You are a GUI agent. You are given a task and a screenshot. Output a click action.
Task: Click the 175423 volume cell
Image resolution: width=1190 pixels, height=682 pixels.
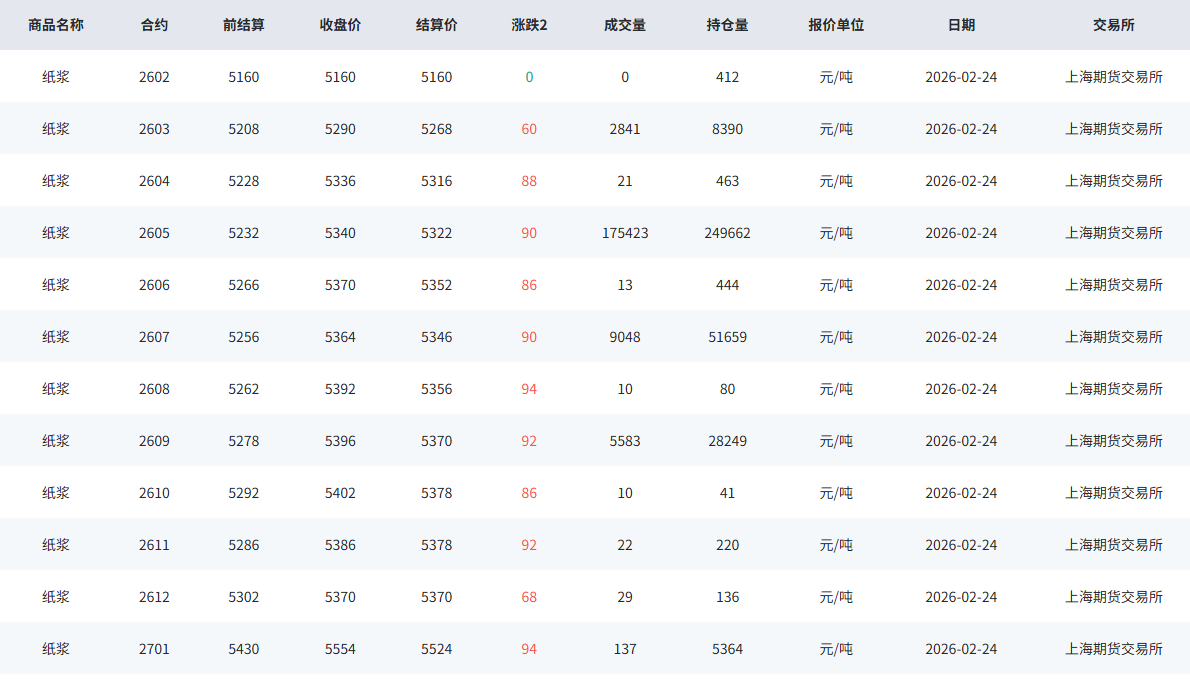(625, 233)
